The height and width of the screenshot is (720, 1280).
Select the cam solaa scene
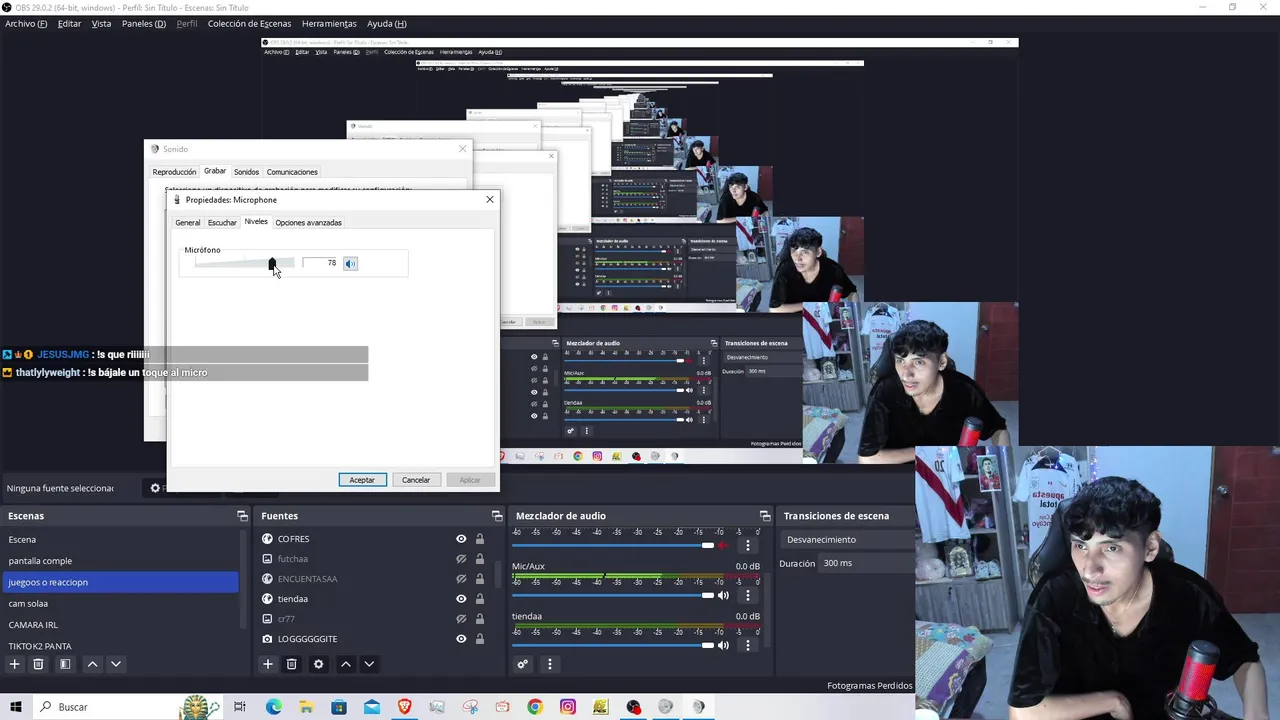(120, 603)
